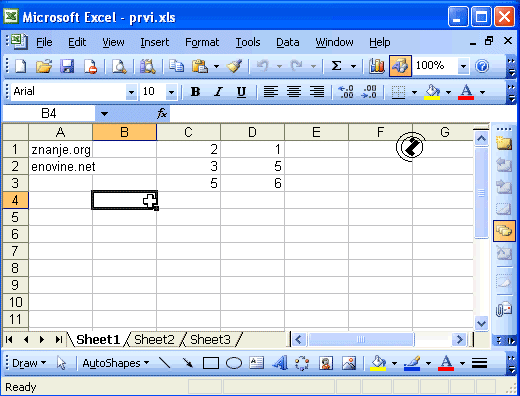Click the Select All corner button
Image resolution: width=520 pixels, height=396 pixels.
tap(15, 132)
